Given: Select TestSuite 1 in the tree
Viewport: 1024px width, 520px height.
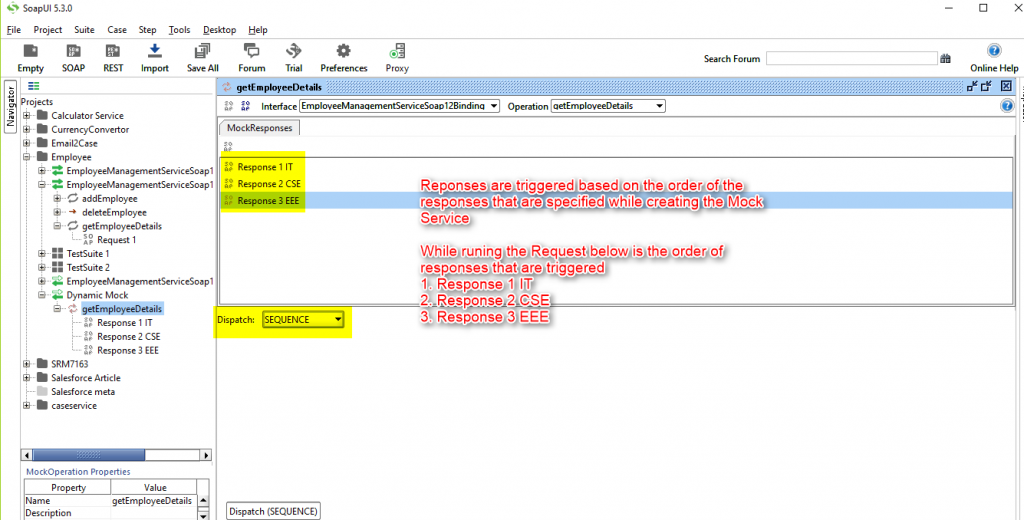Looking at the screenshot, I should pos(88,254).
